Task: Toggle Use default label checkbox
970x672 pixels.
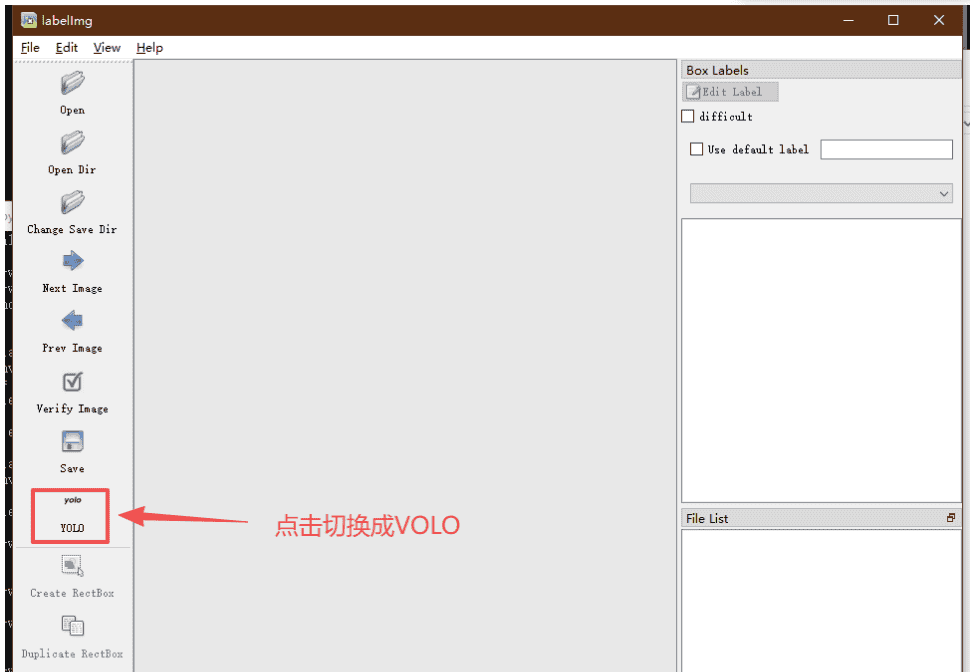Action: pyautogui.click(x=696, y=149)
